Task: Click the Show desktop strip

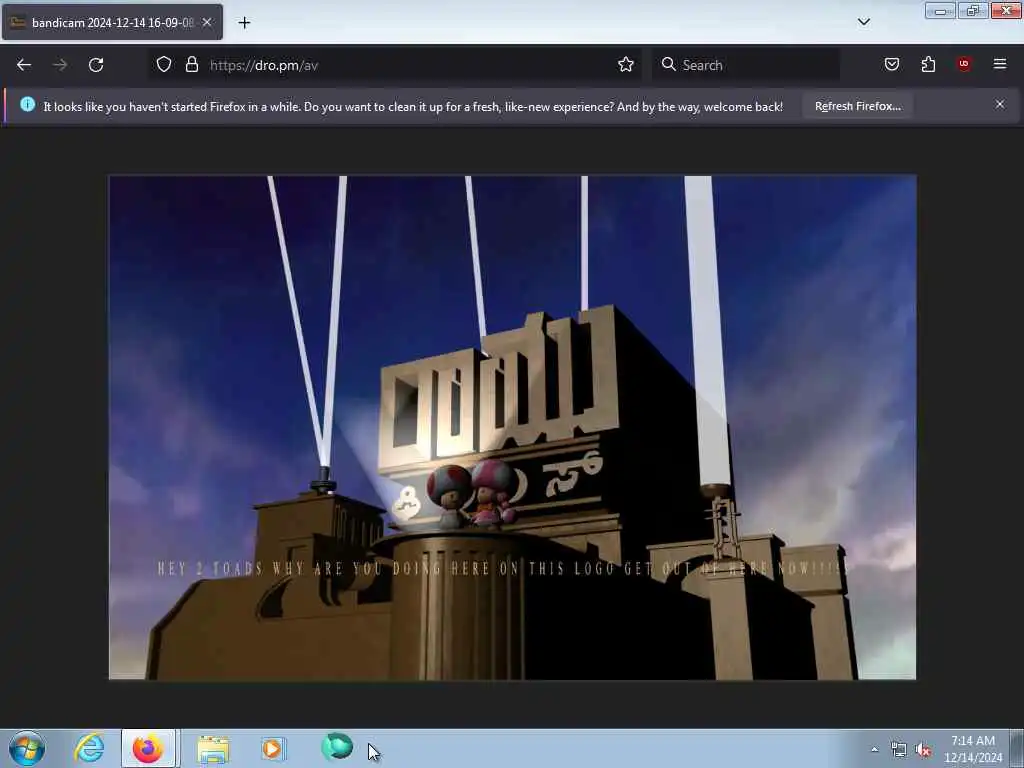Action: pyautogui.click(x=1017, y=748)
